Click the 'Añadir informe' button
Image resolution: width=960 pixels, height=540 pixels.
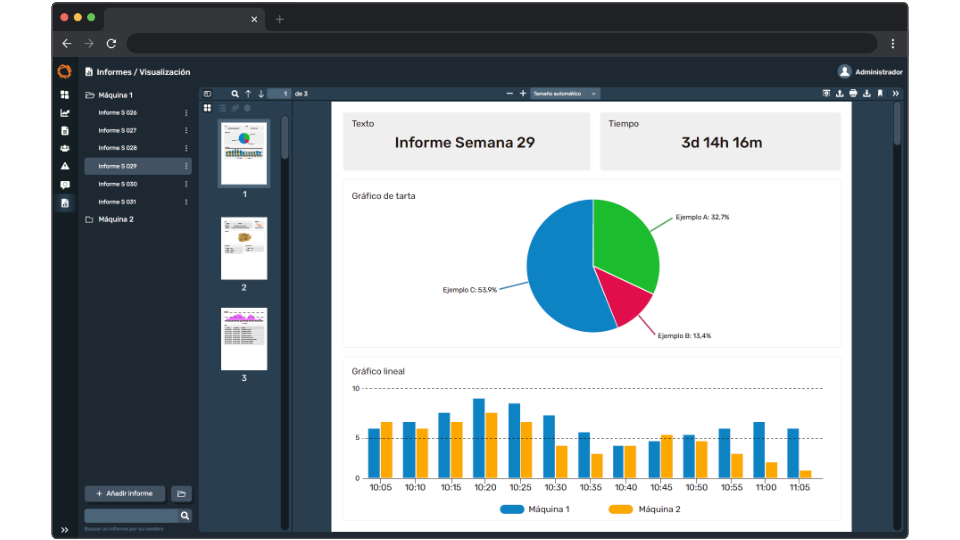point(125,493)
